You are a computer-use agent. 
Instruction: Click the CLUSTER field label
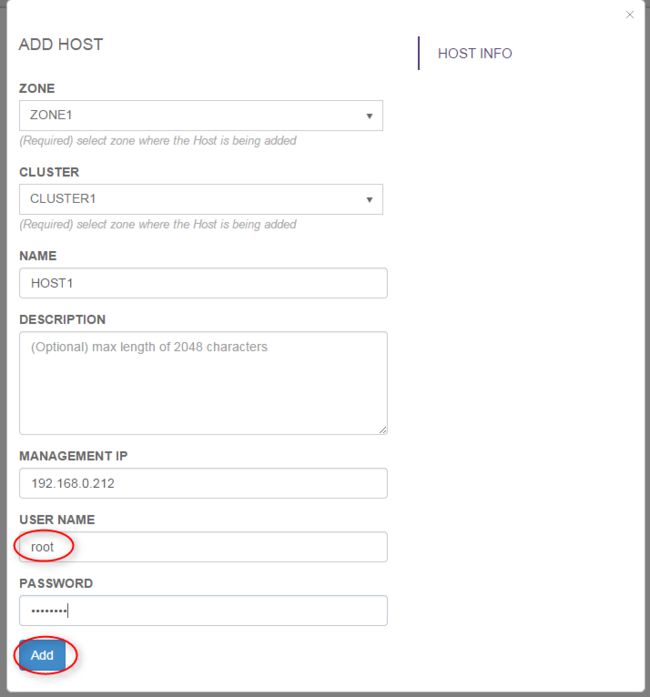click(x=49, y=172)
